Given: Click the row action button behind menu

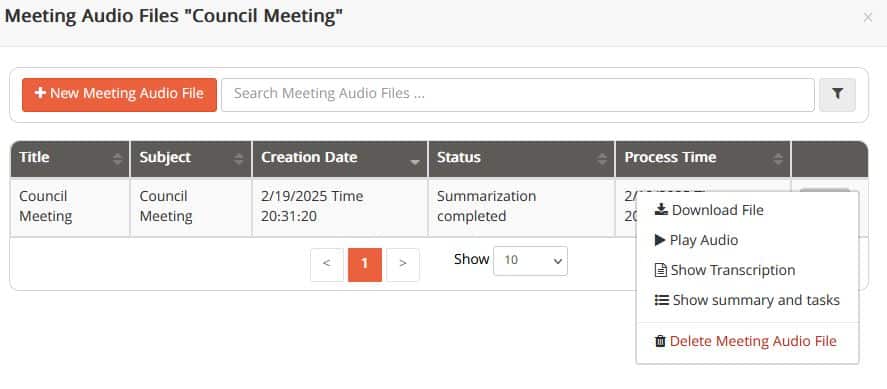Looking at the screenshot, I should (825, 191).
